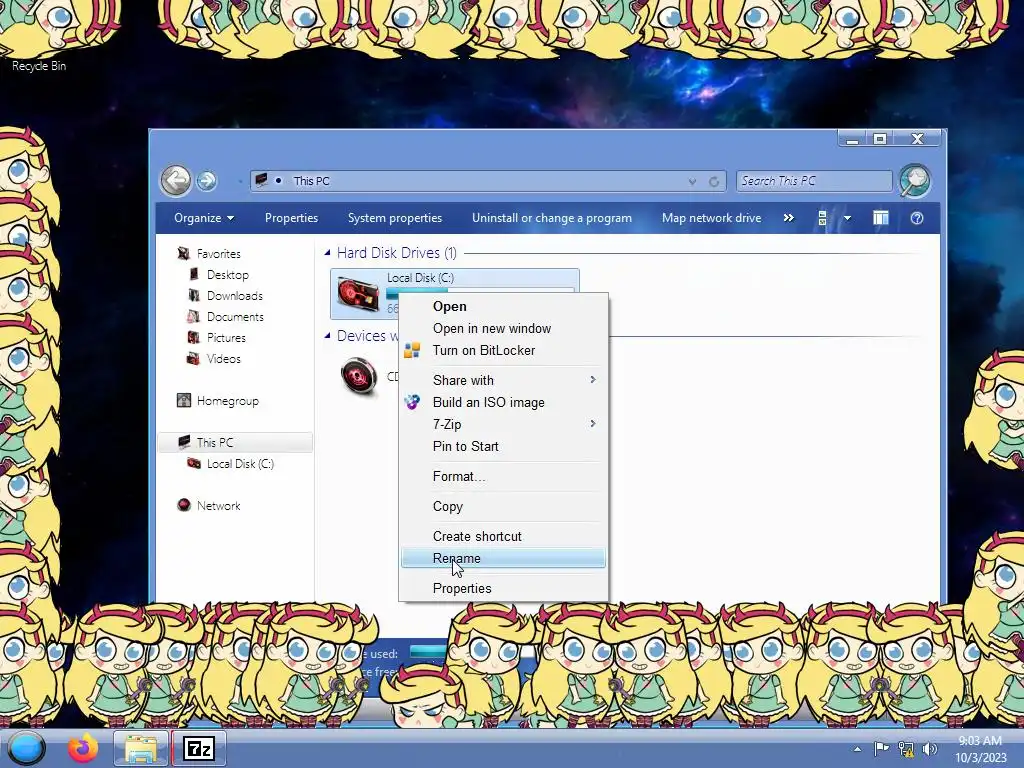Click File Explorer taskbar button
This screenshot has width=1024, height=768.
click(x=141, y=748)
